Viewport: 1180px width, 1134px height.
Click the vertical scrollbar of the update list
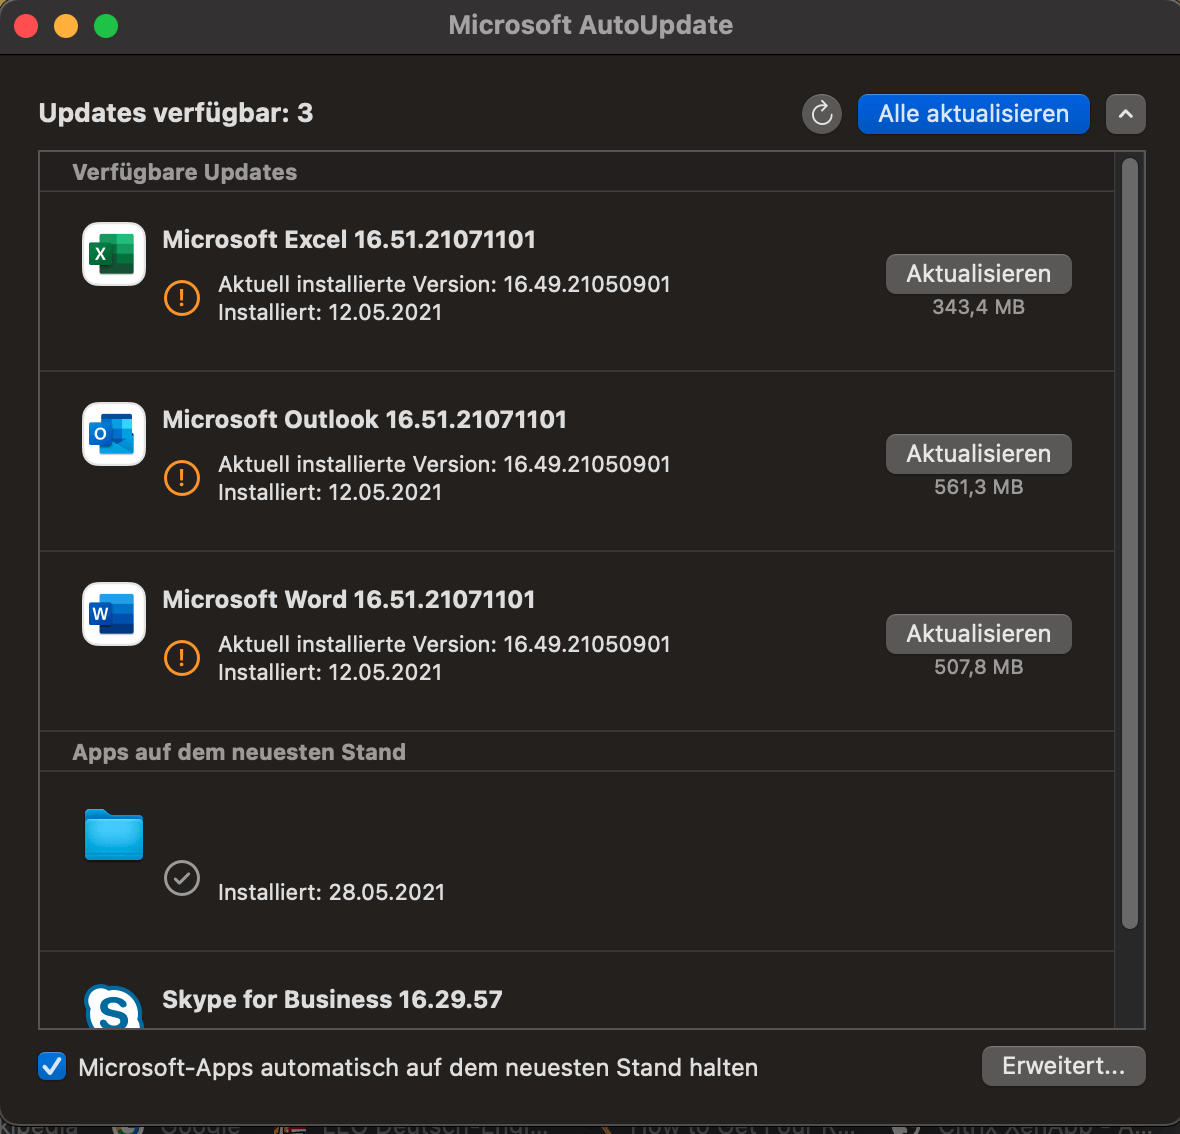click(x=1130, y=543)
